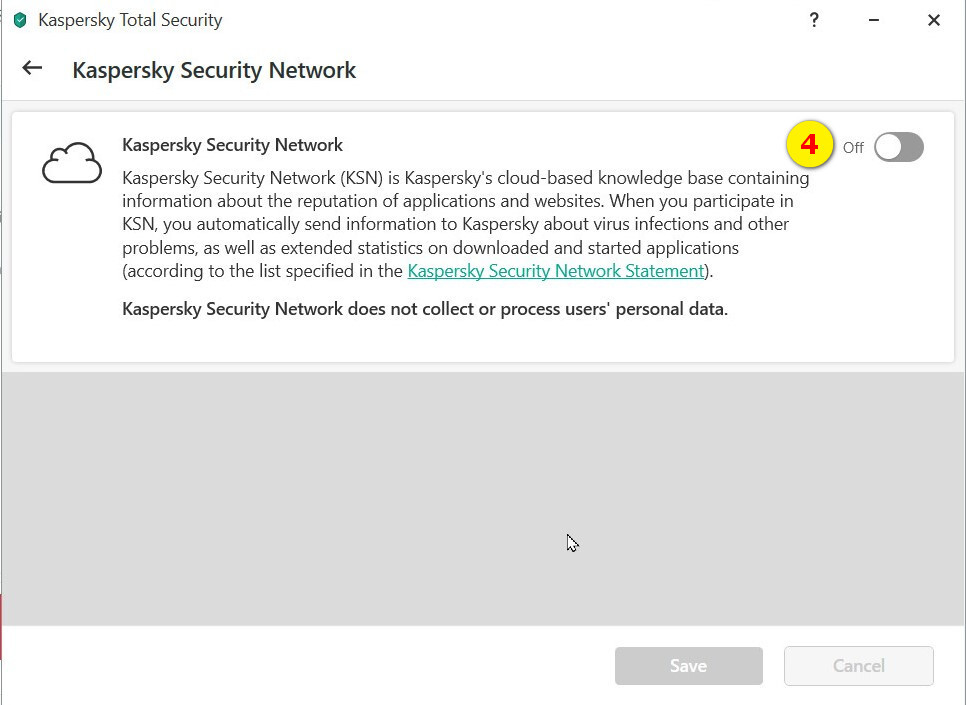
Task: Open help with the question mark icon
Action: (x=814, y=20)
